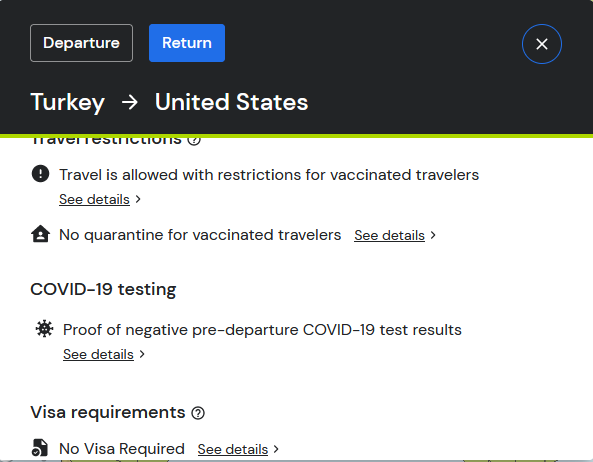The image size is (593, 462).
Task: Click the visa document icon
Action: [x=40, y=448]
